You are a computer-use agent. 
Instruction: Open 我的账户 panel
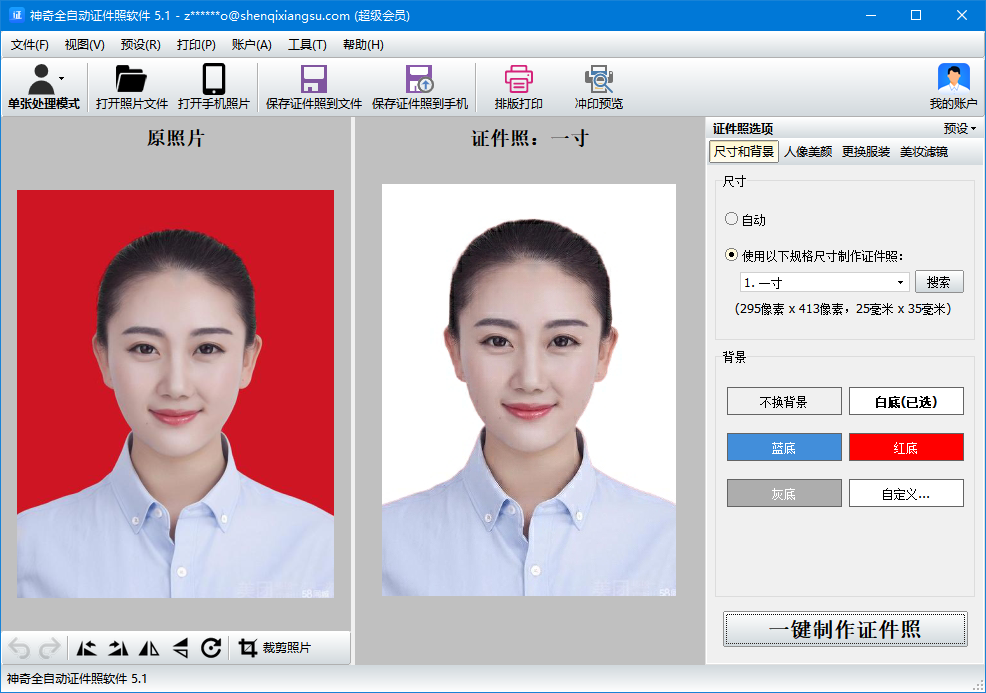click(952, 85)
